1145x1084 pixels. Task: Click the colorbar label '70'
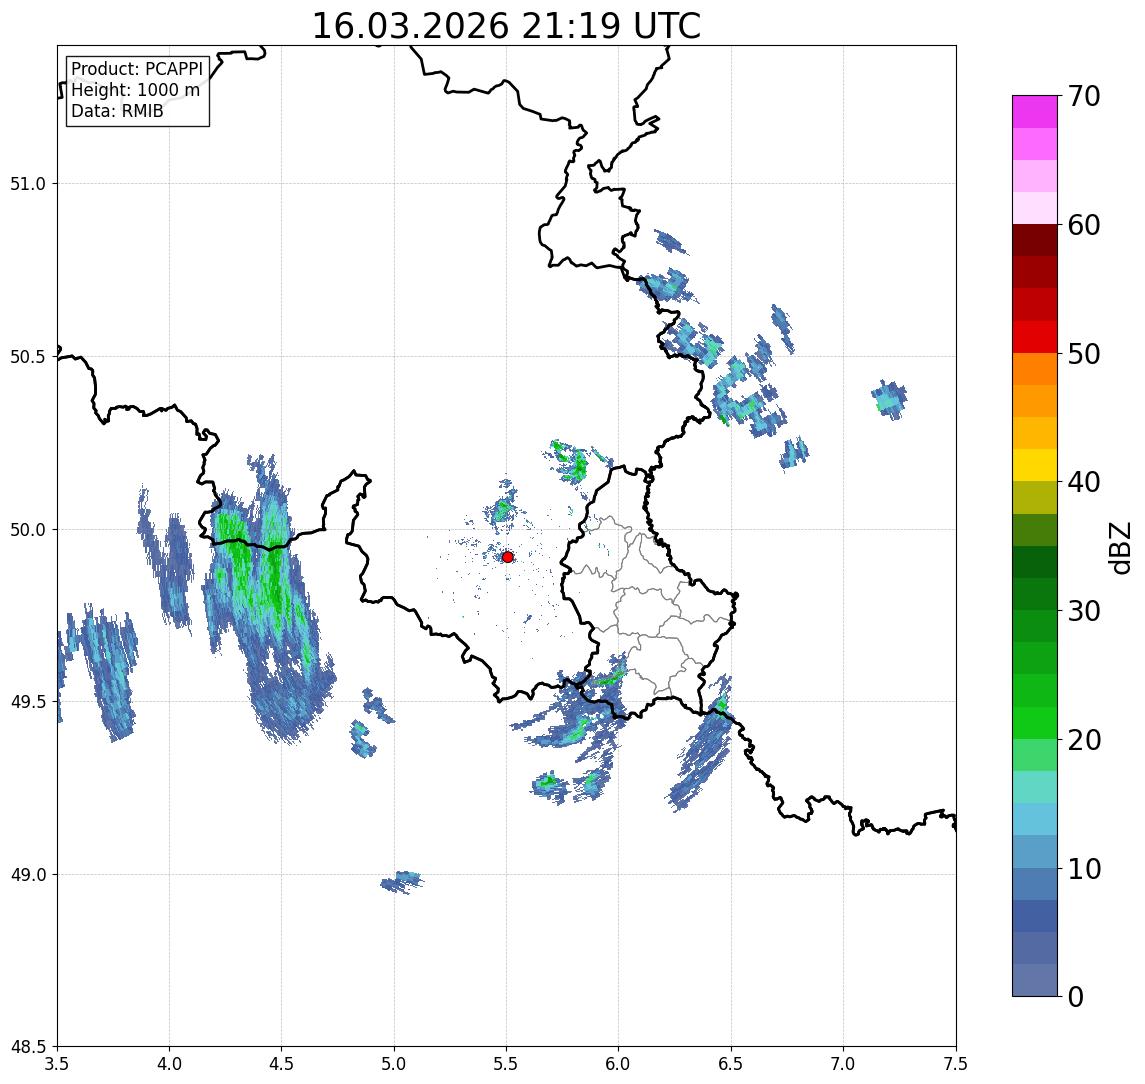(x=1084, y=96)
